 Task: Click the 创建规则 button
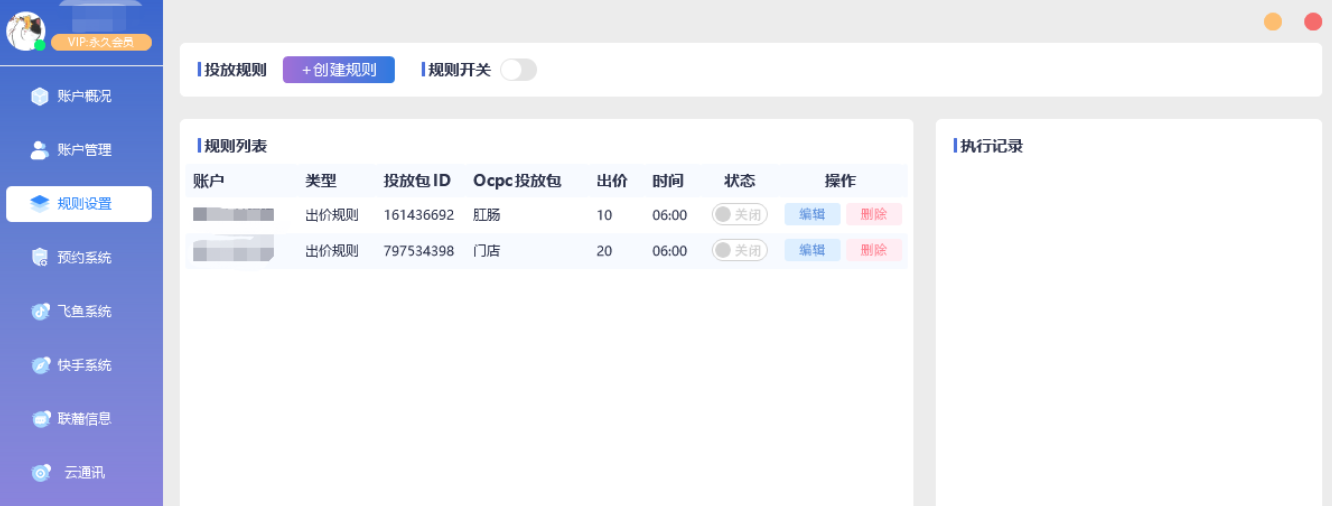point(339,70)
